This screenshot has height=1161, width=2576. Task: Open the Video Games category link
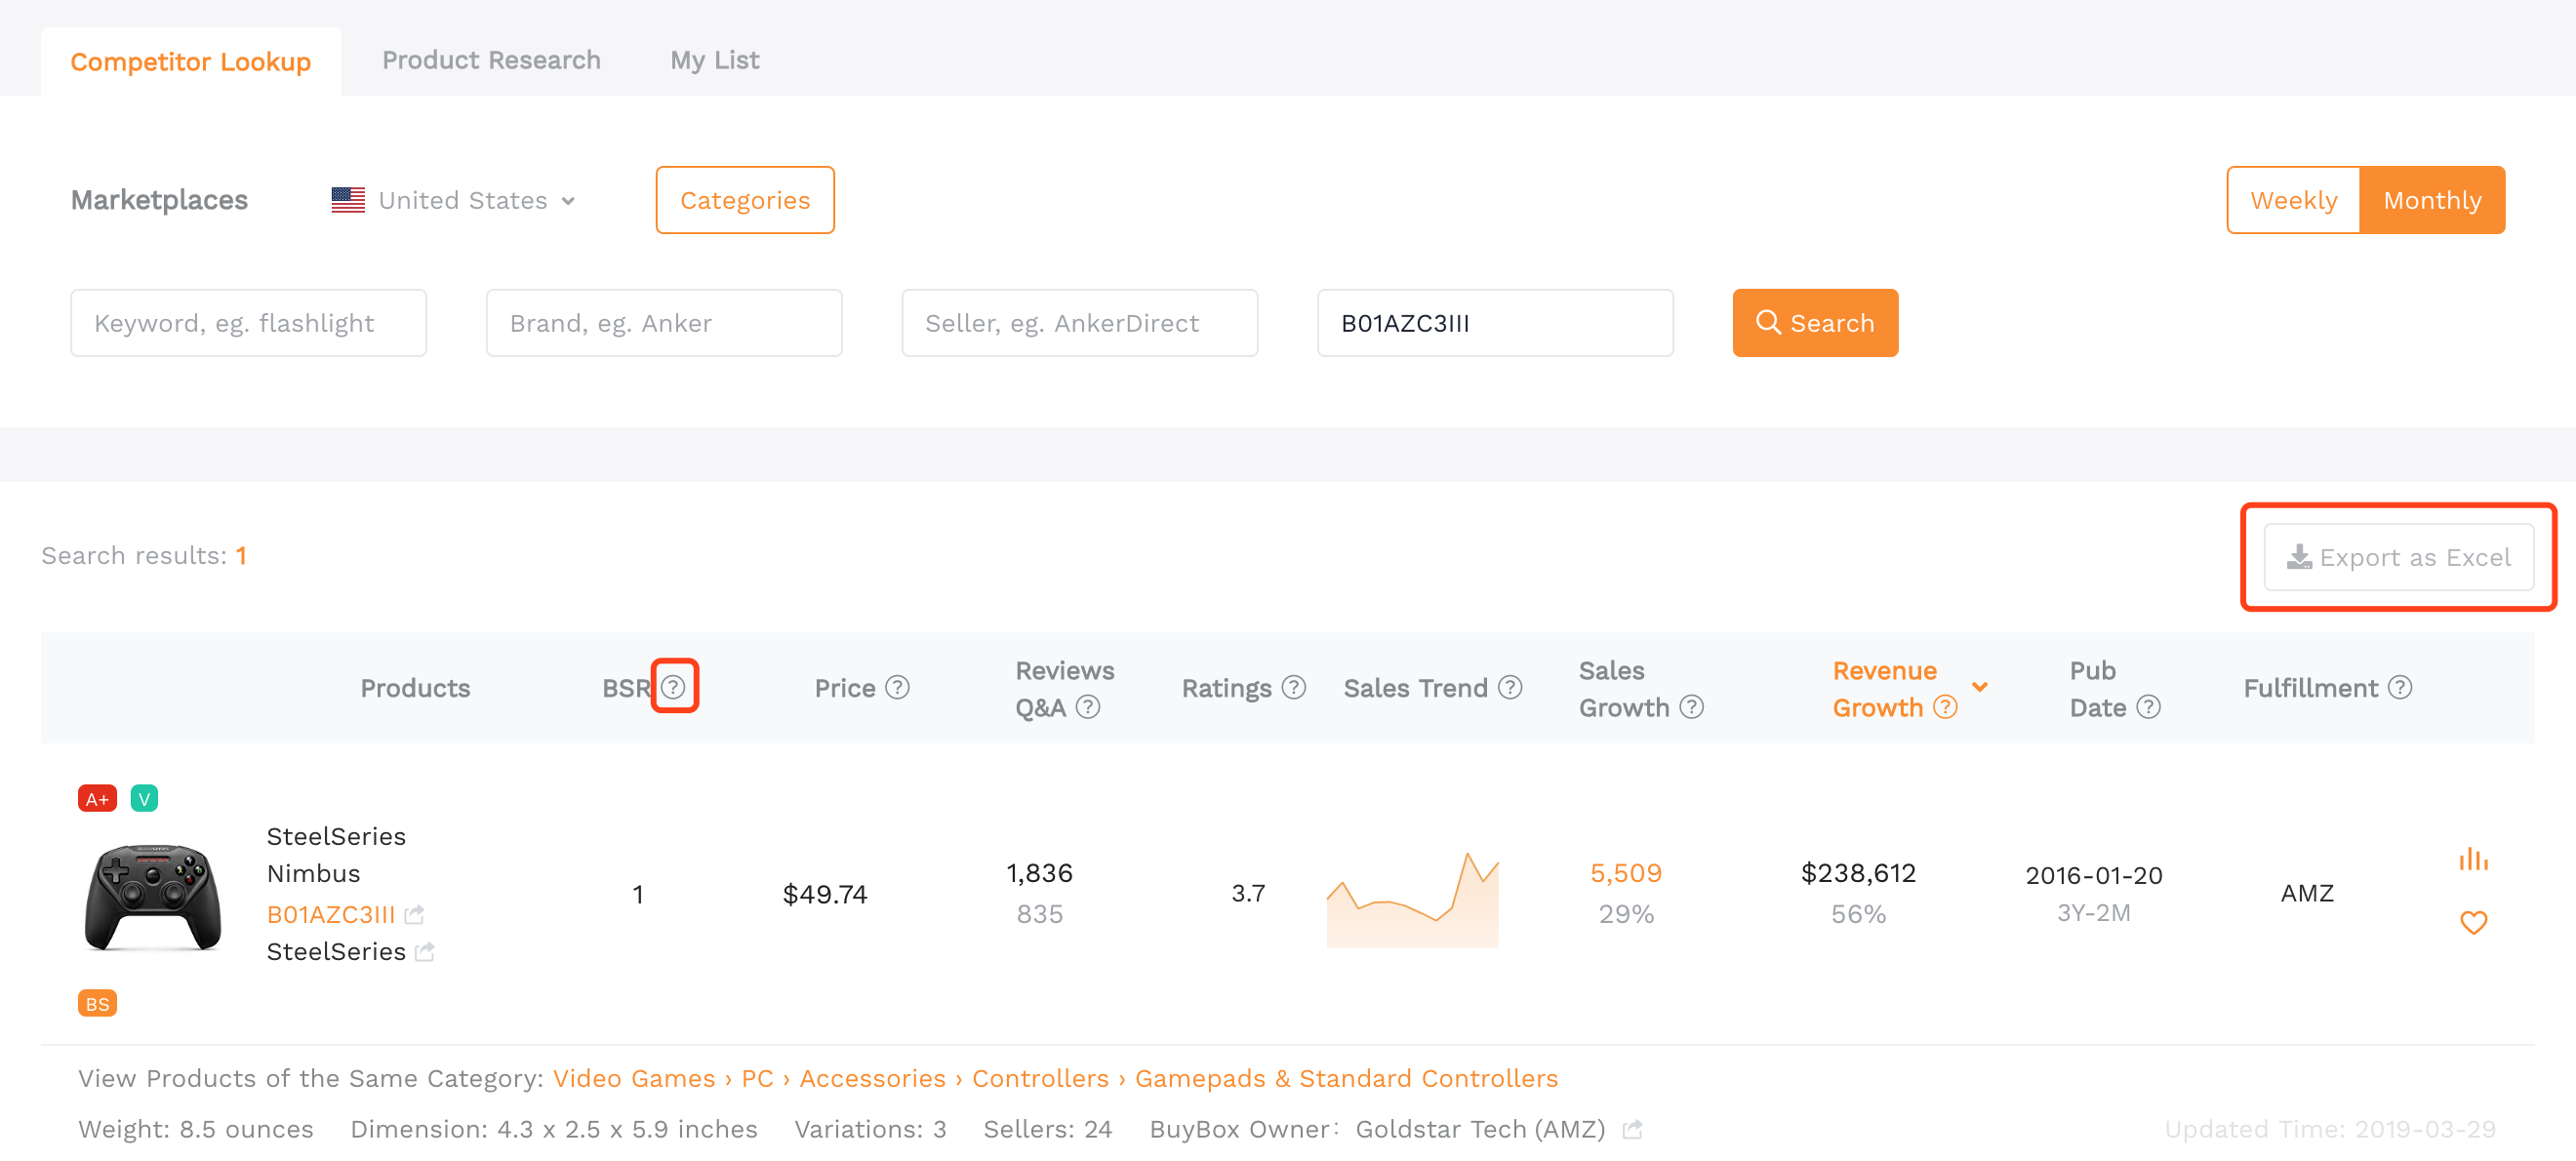click(x=634, y=1078)
